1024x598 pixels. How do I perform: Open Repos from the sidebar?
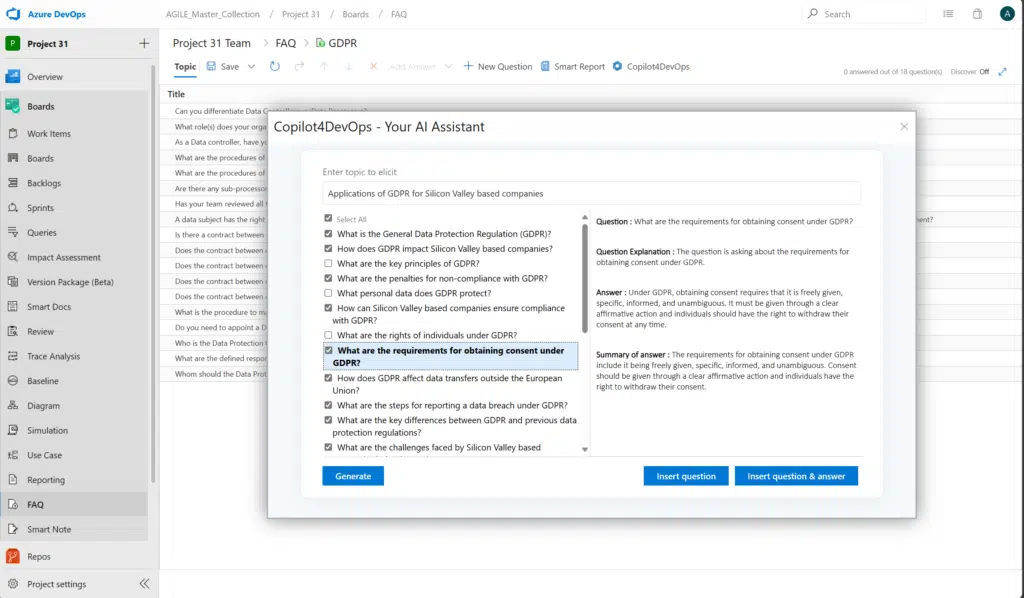pos(39,556)
